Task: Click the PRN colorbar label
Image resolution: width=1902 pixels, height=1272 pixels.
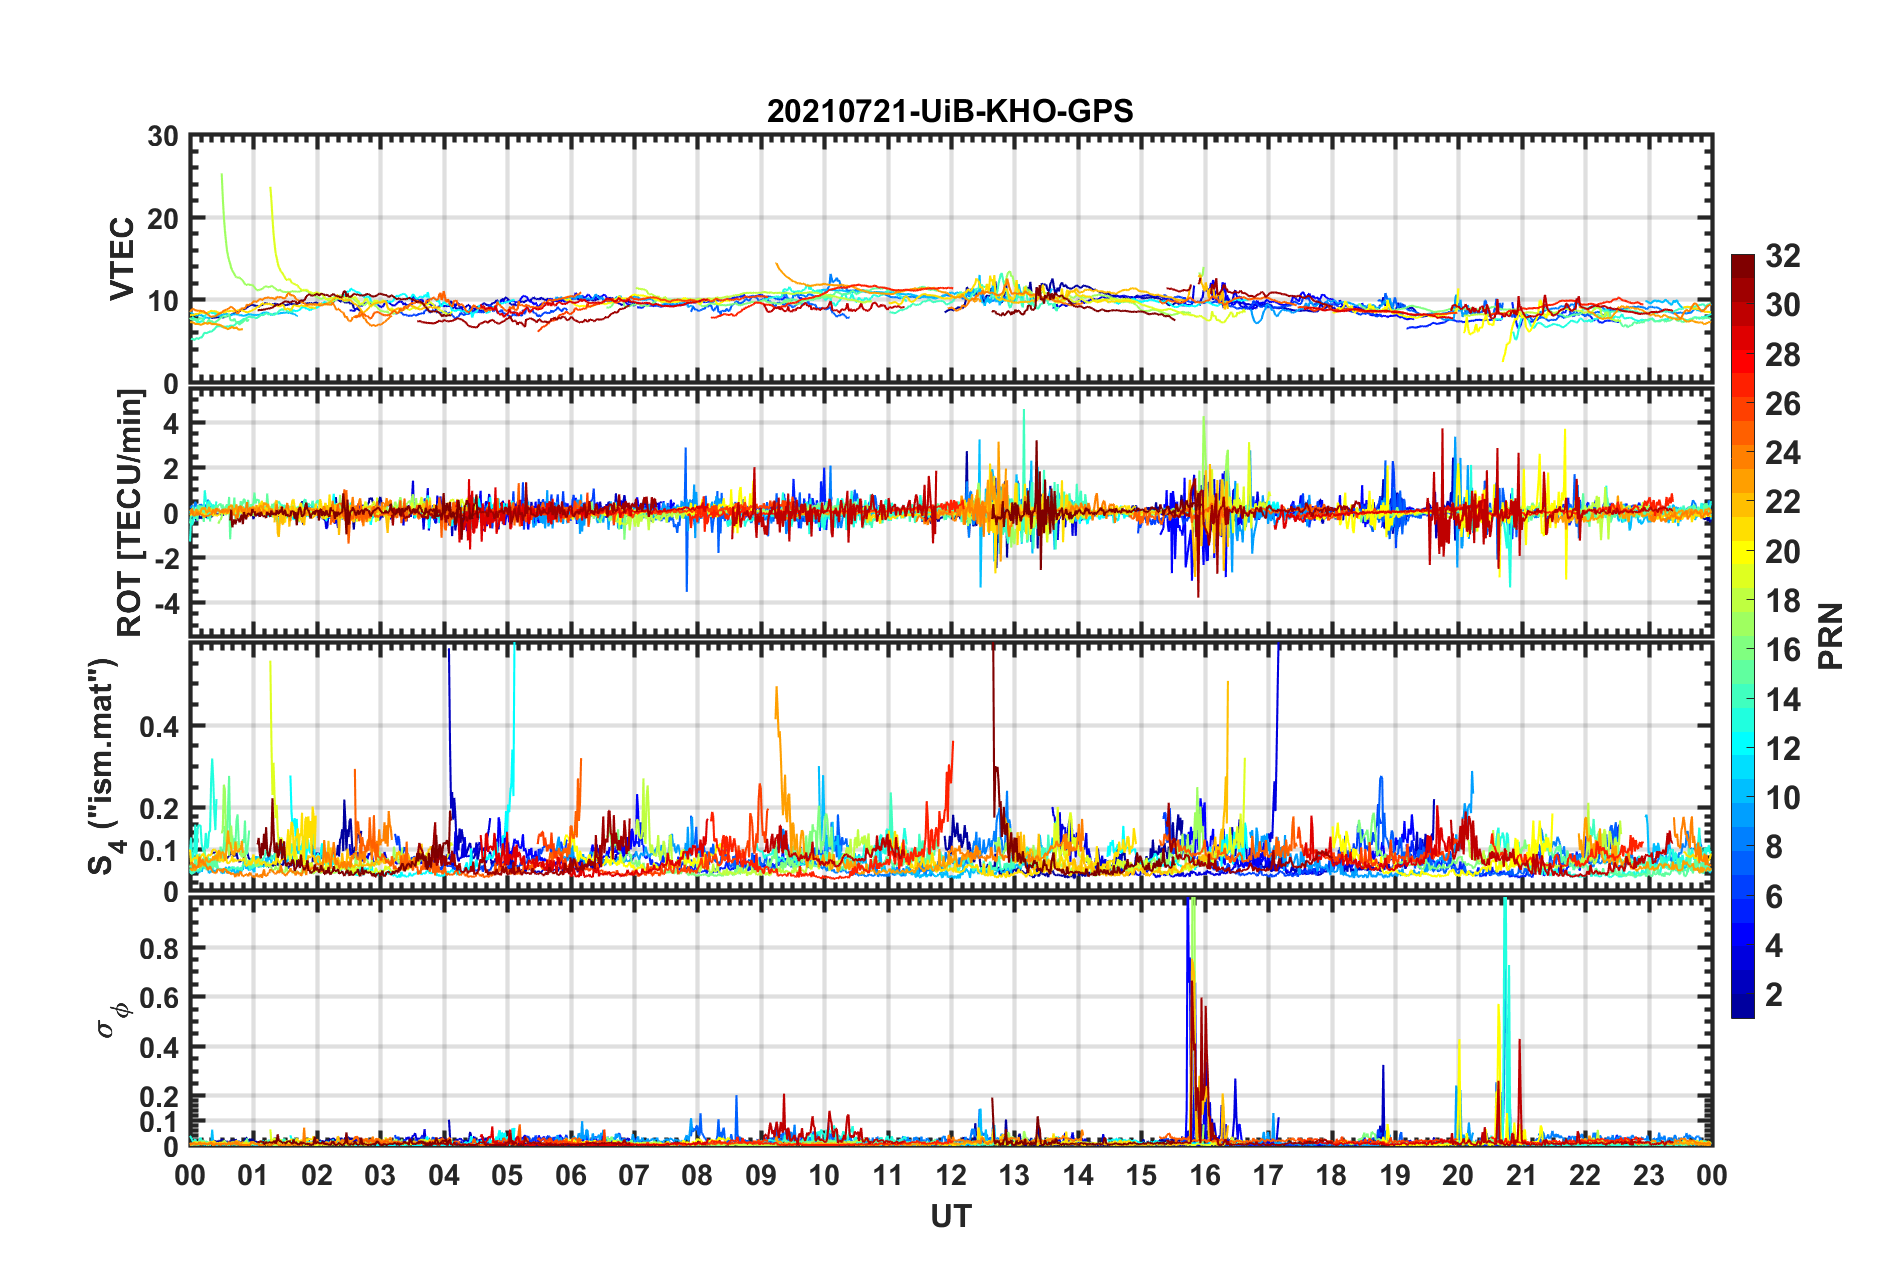Action: [1831, 636]
